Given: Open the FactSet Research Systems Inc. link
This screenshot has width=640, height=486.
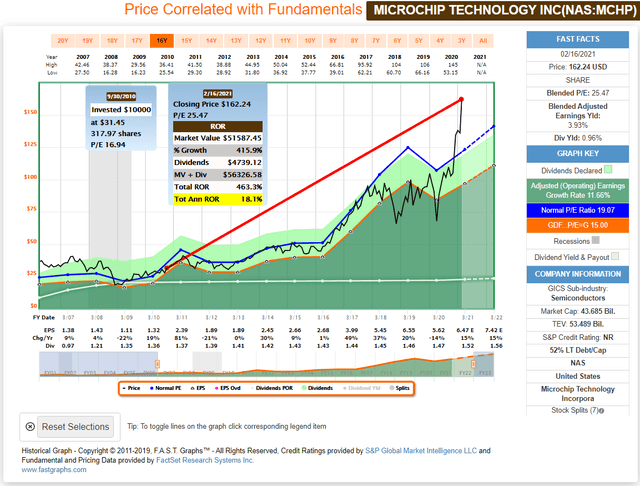Looking at the screenshot, I should 205,460.
